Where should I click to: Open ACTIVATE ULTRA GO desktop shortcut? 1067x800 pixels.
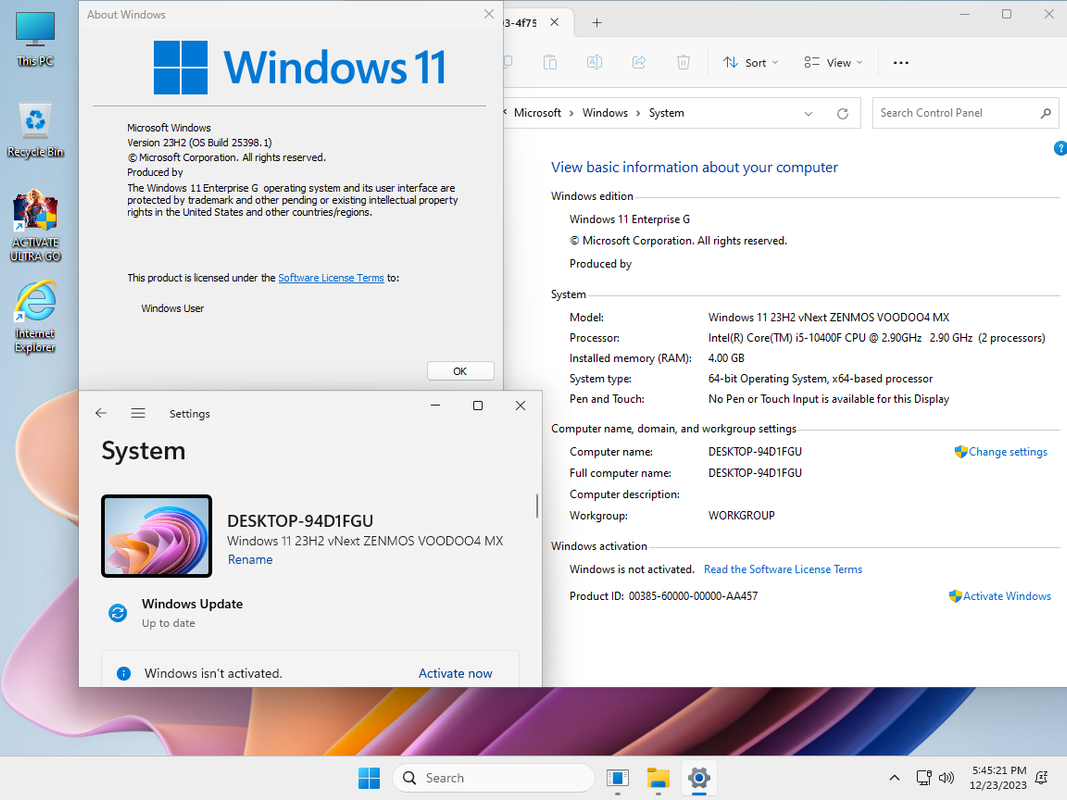pos(35,227)
